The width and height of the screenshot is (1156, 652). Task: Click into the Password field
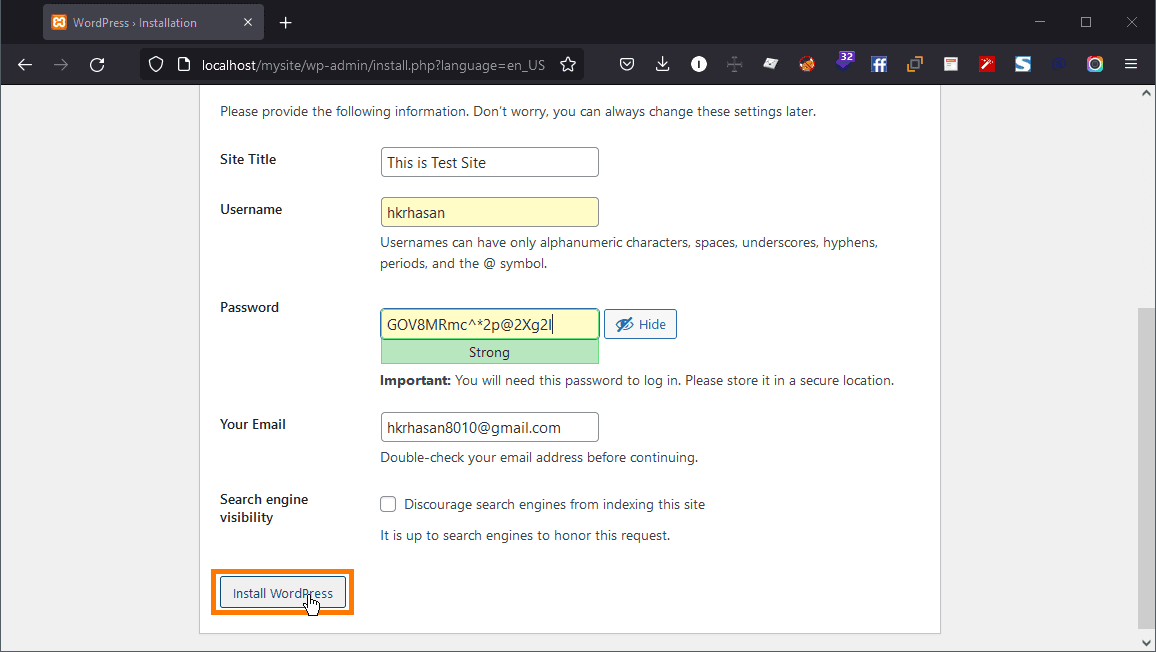pyautogui.click(x=490, y=325)
